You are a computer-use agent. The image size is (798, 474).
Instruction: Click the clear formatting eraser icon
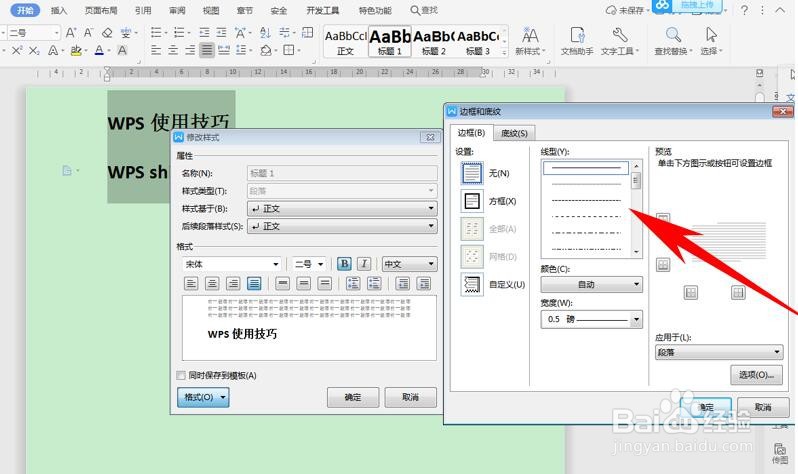click(107, 33)
